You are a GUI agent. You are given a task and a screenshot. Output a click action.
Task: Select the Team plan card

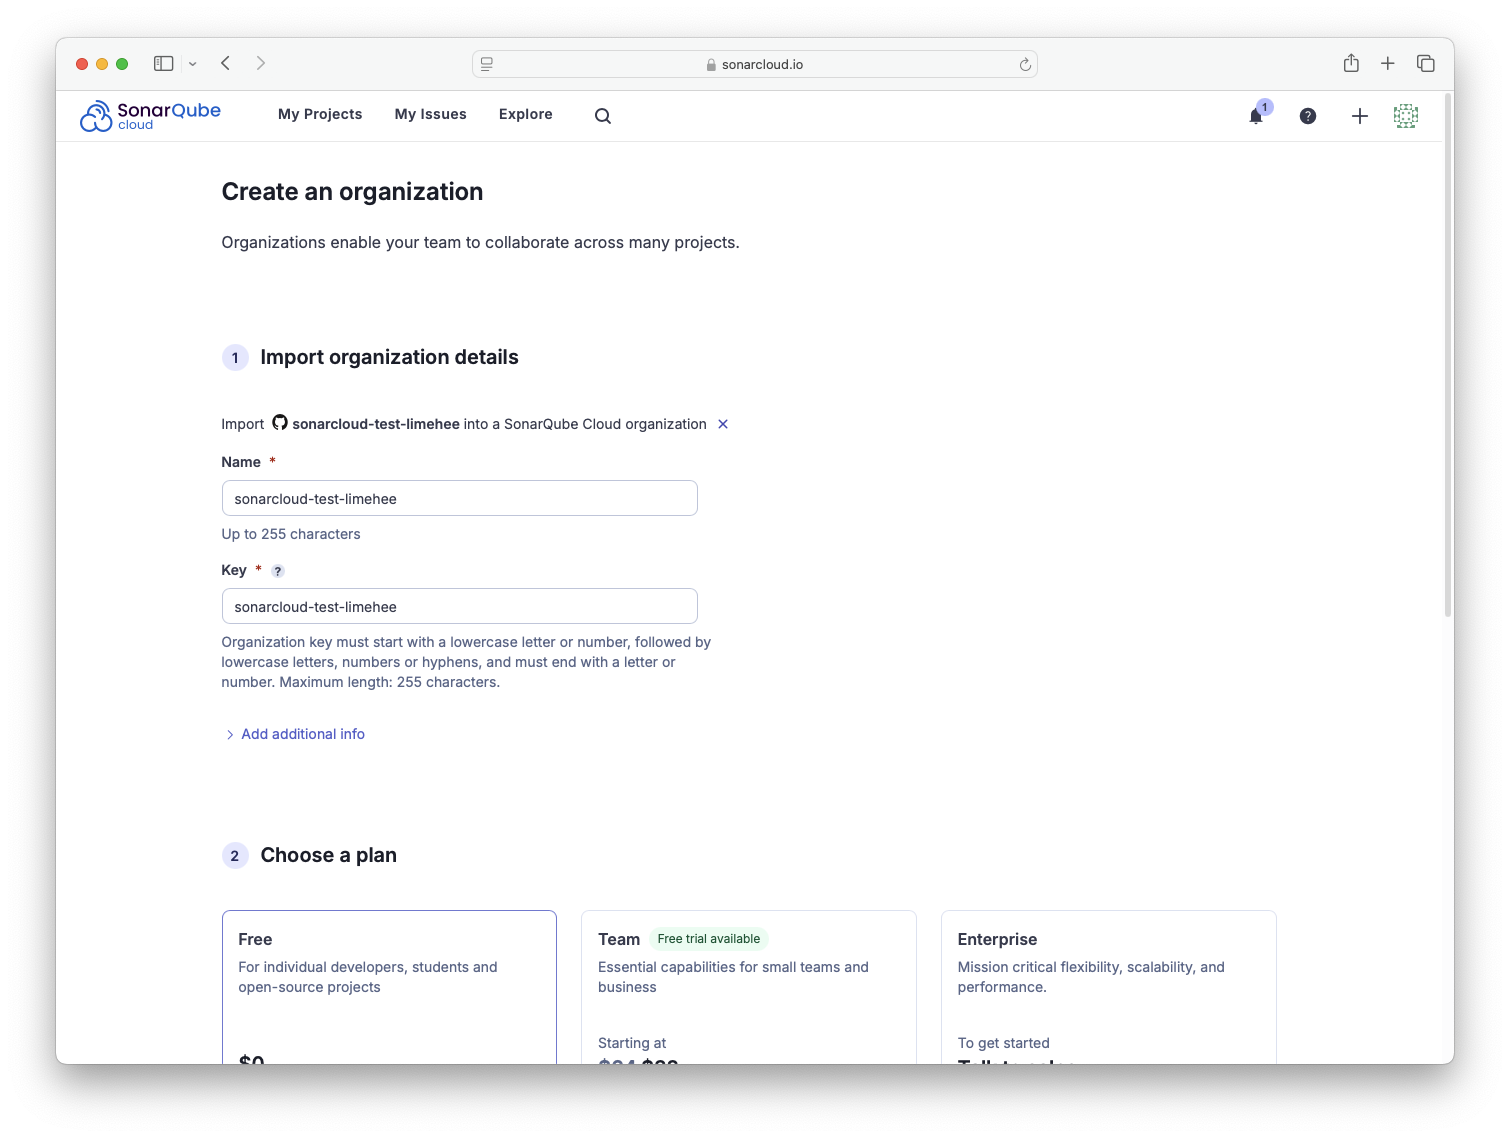tap(749, 987)
